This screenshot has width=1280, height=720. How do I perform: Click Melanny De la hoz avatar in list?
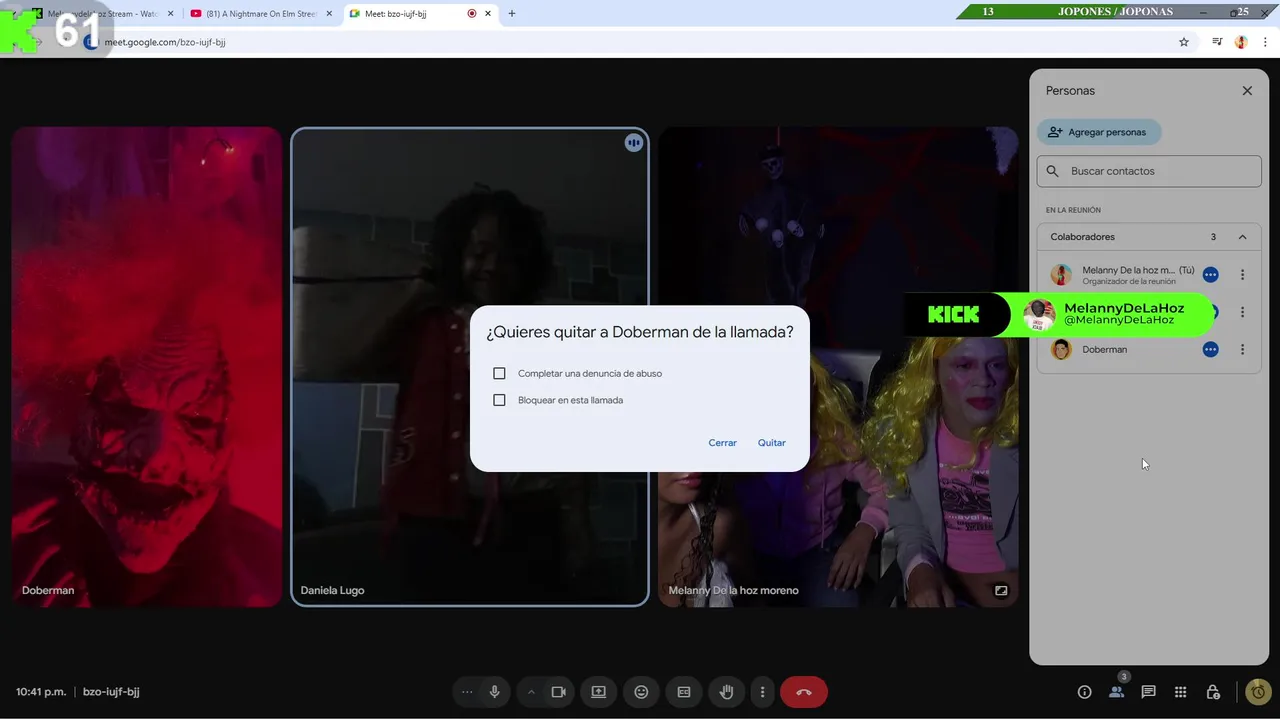click(x=1062, y=275)
